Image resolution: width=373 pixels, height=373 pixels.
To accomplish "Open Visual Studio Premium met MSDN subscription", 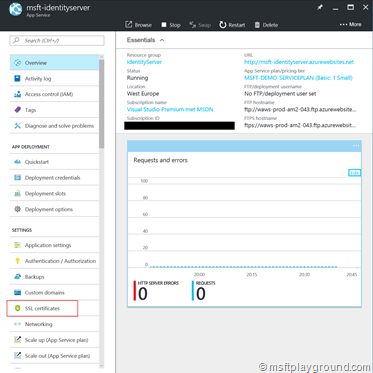I will click(170, 109).
